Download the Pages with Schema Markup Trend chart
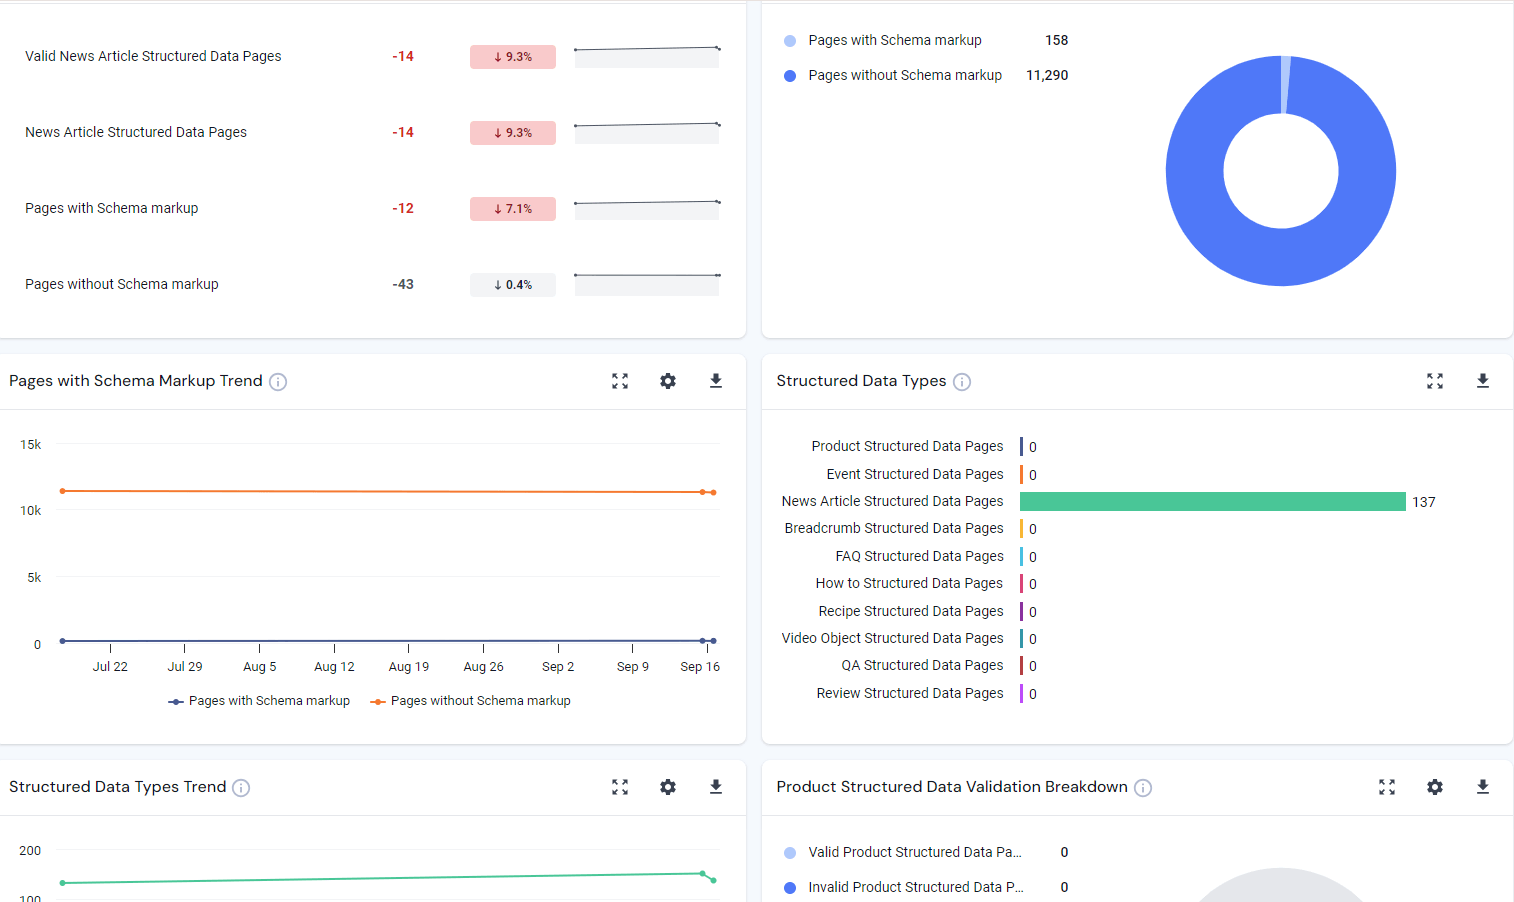The image size is (1514, 902). pyautogui.click(x=715, y=381)
